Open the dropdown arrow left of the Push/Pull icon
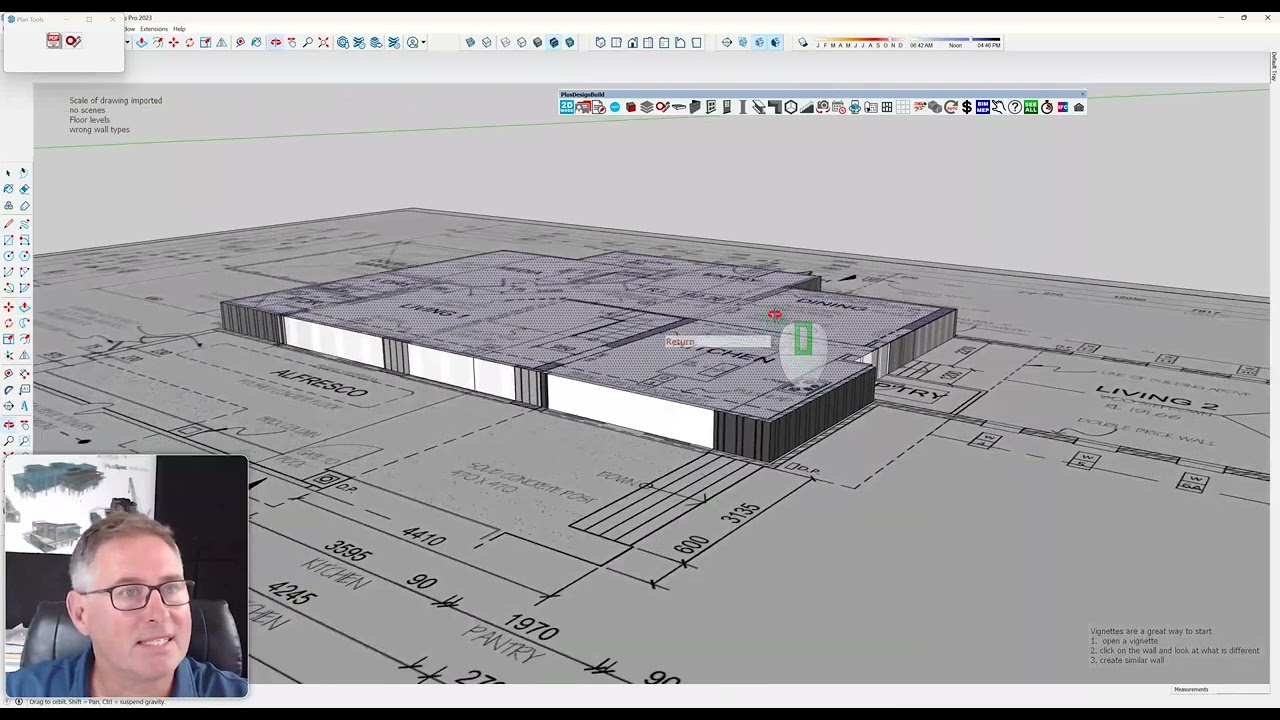This screenshot has height=720, width=1280. point(127,42)
